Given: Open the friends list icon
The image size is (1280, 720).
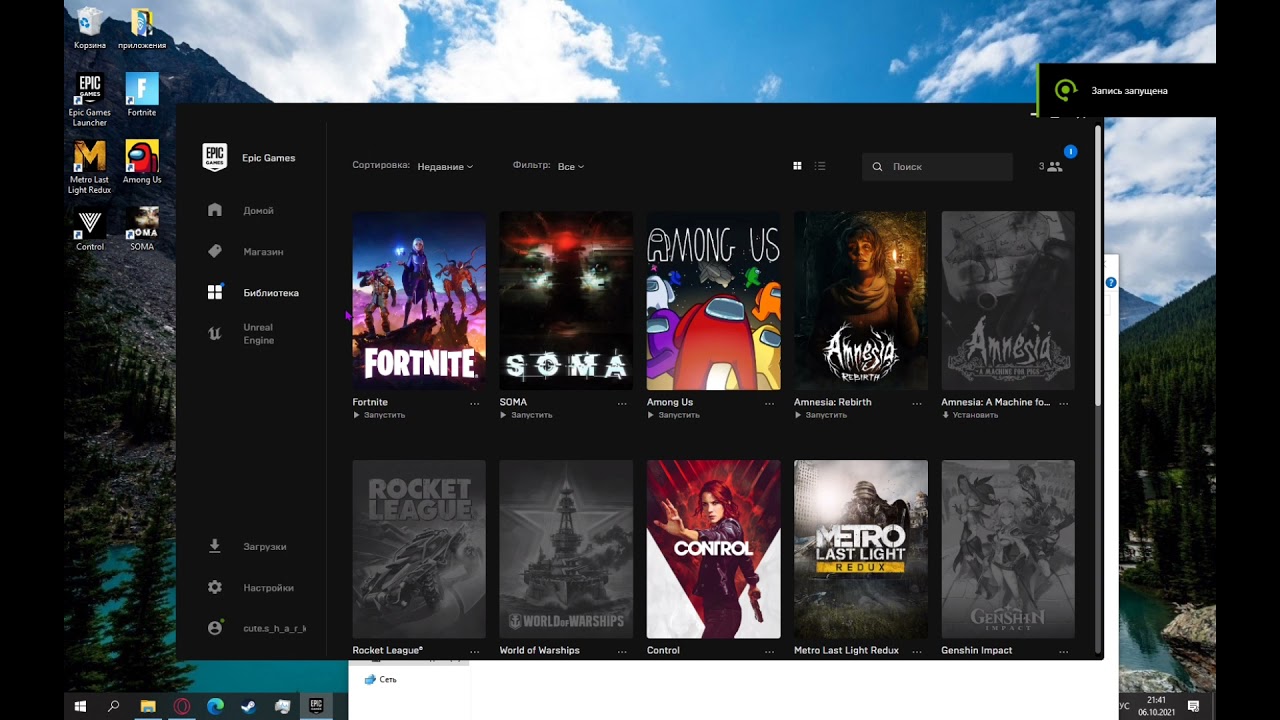Looking at the screenshot, I should point(1054,167).
